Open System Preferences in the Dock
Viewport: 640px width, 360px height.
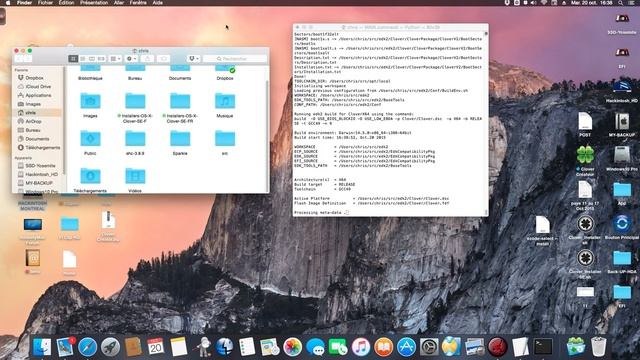429,347
